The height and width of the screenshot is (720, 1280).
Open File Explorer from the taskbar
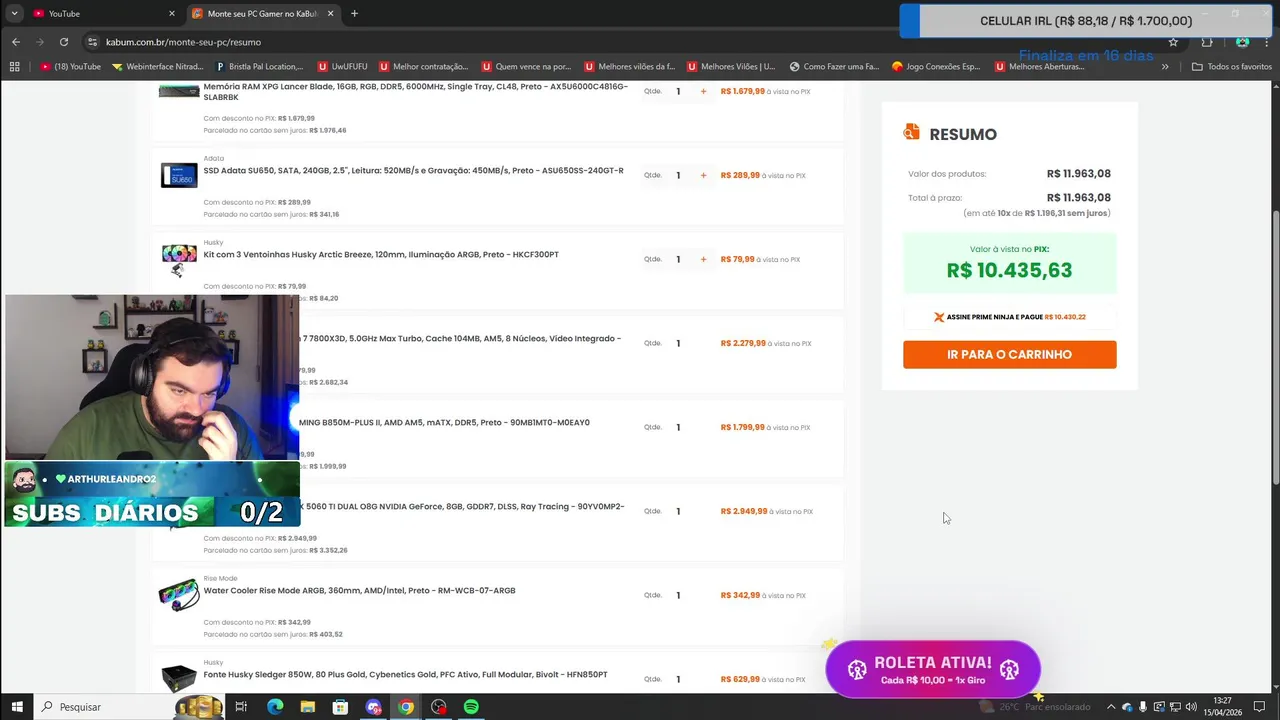[308, 707]
